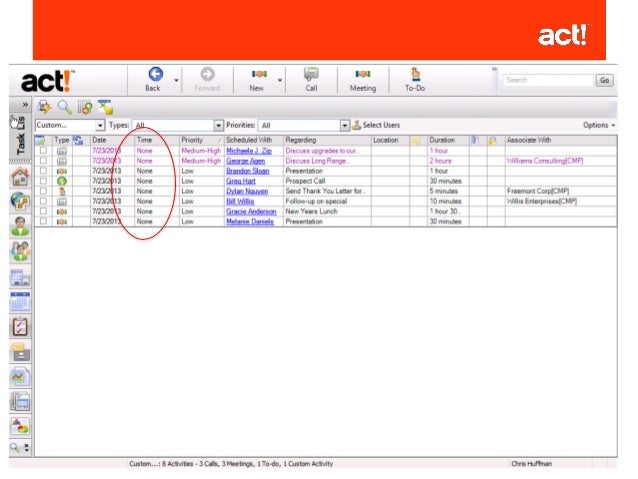Viewport: 638px width, 479px height.
Task: Expand toolbar overflow chevron near Search
Action: [494, 69]
